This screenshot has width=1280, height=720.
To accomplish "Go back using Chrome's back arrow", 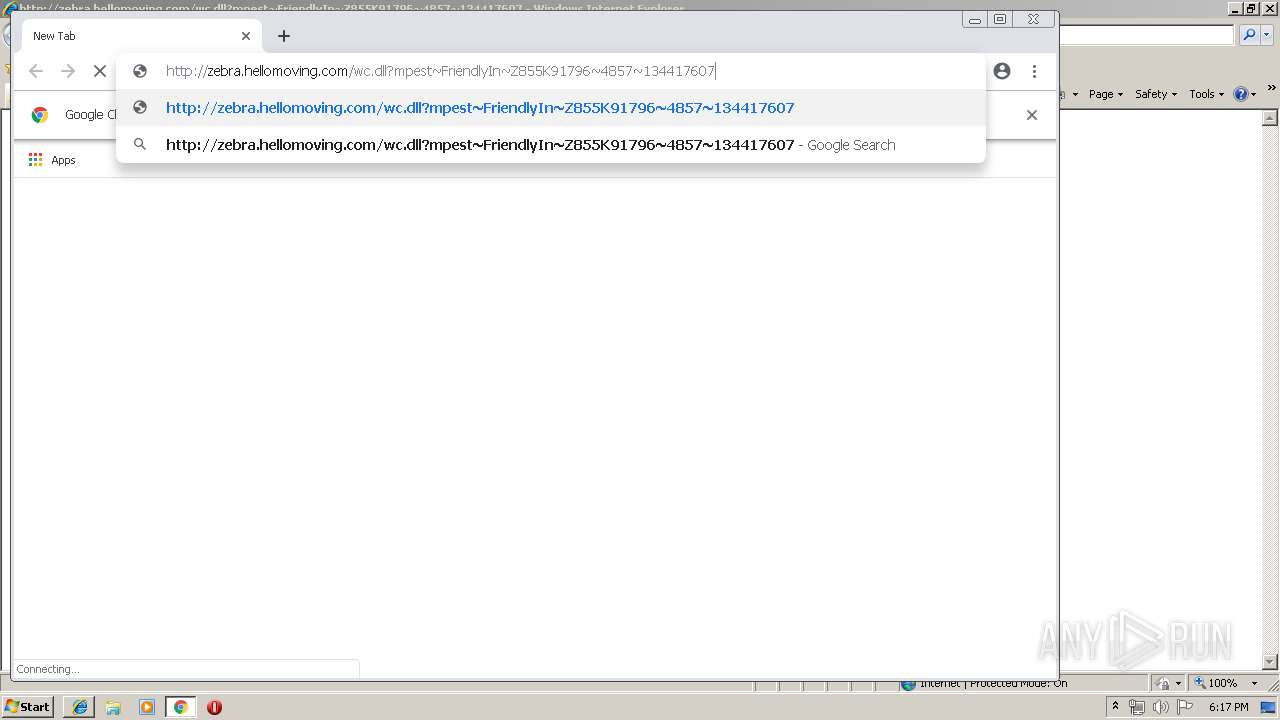I will [36, 71].
